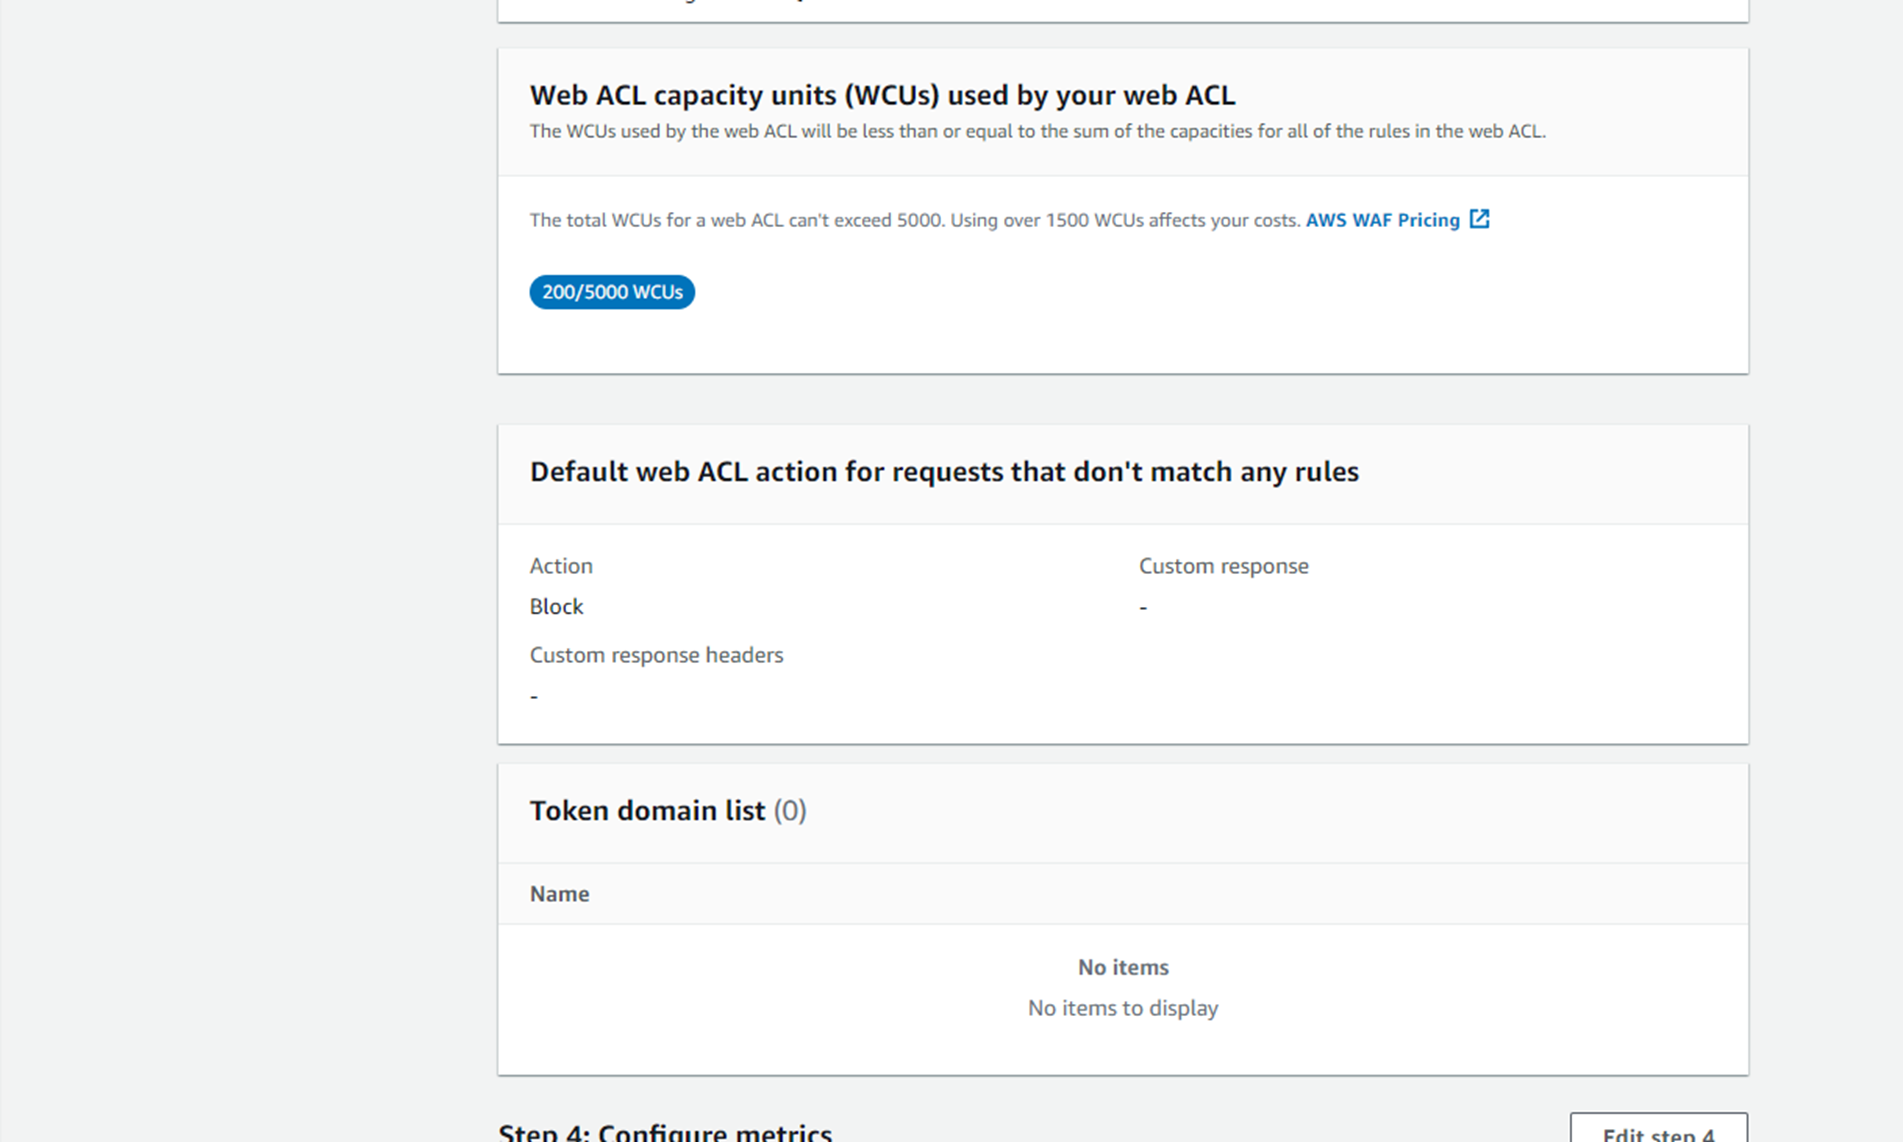1903x1142 pixels.
Task: Select the Web ACL capacity units heading
Action: tap(882, 95)
